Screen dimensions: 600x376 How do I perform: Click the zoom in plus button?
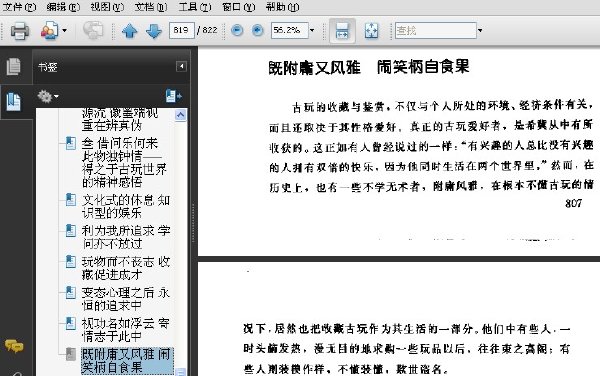[x=258, y=30]
